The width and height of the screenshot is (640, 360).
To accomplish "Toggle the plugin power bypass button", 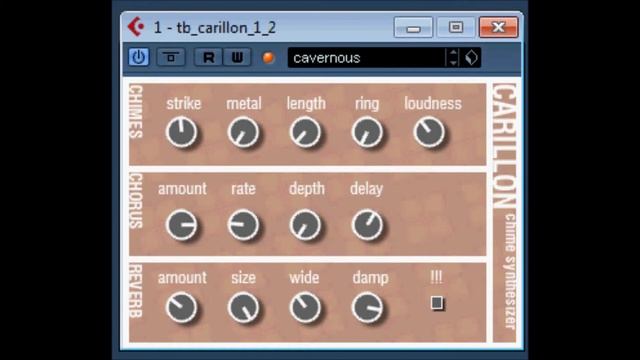I will coord(138,57).
